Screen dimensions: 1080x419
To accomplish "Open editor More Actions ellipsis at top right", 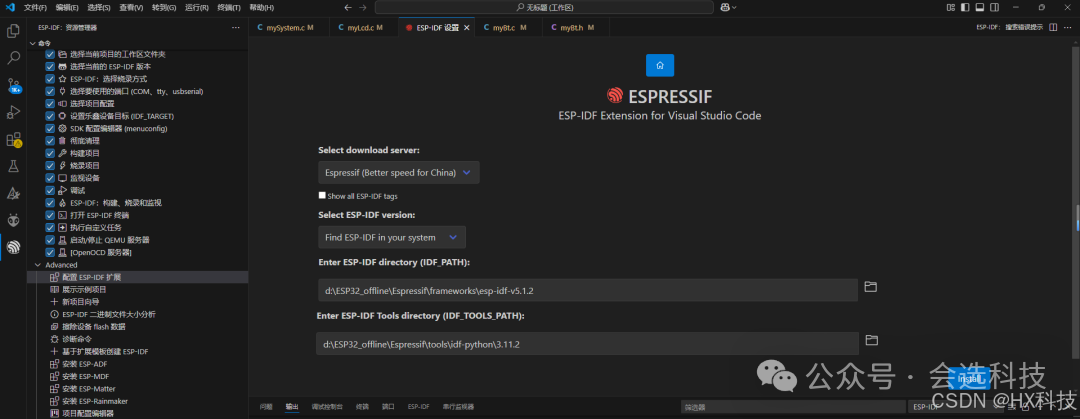I will (1068, 28).
